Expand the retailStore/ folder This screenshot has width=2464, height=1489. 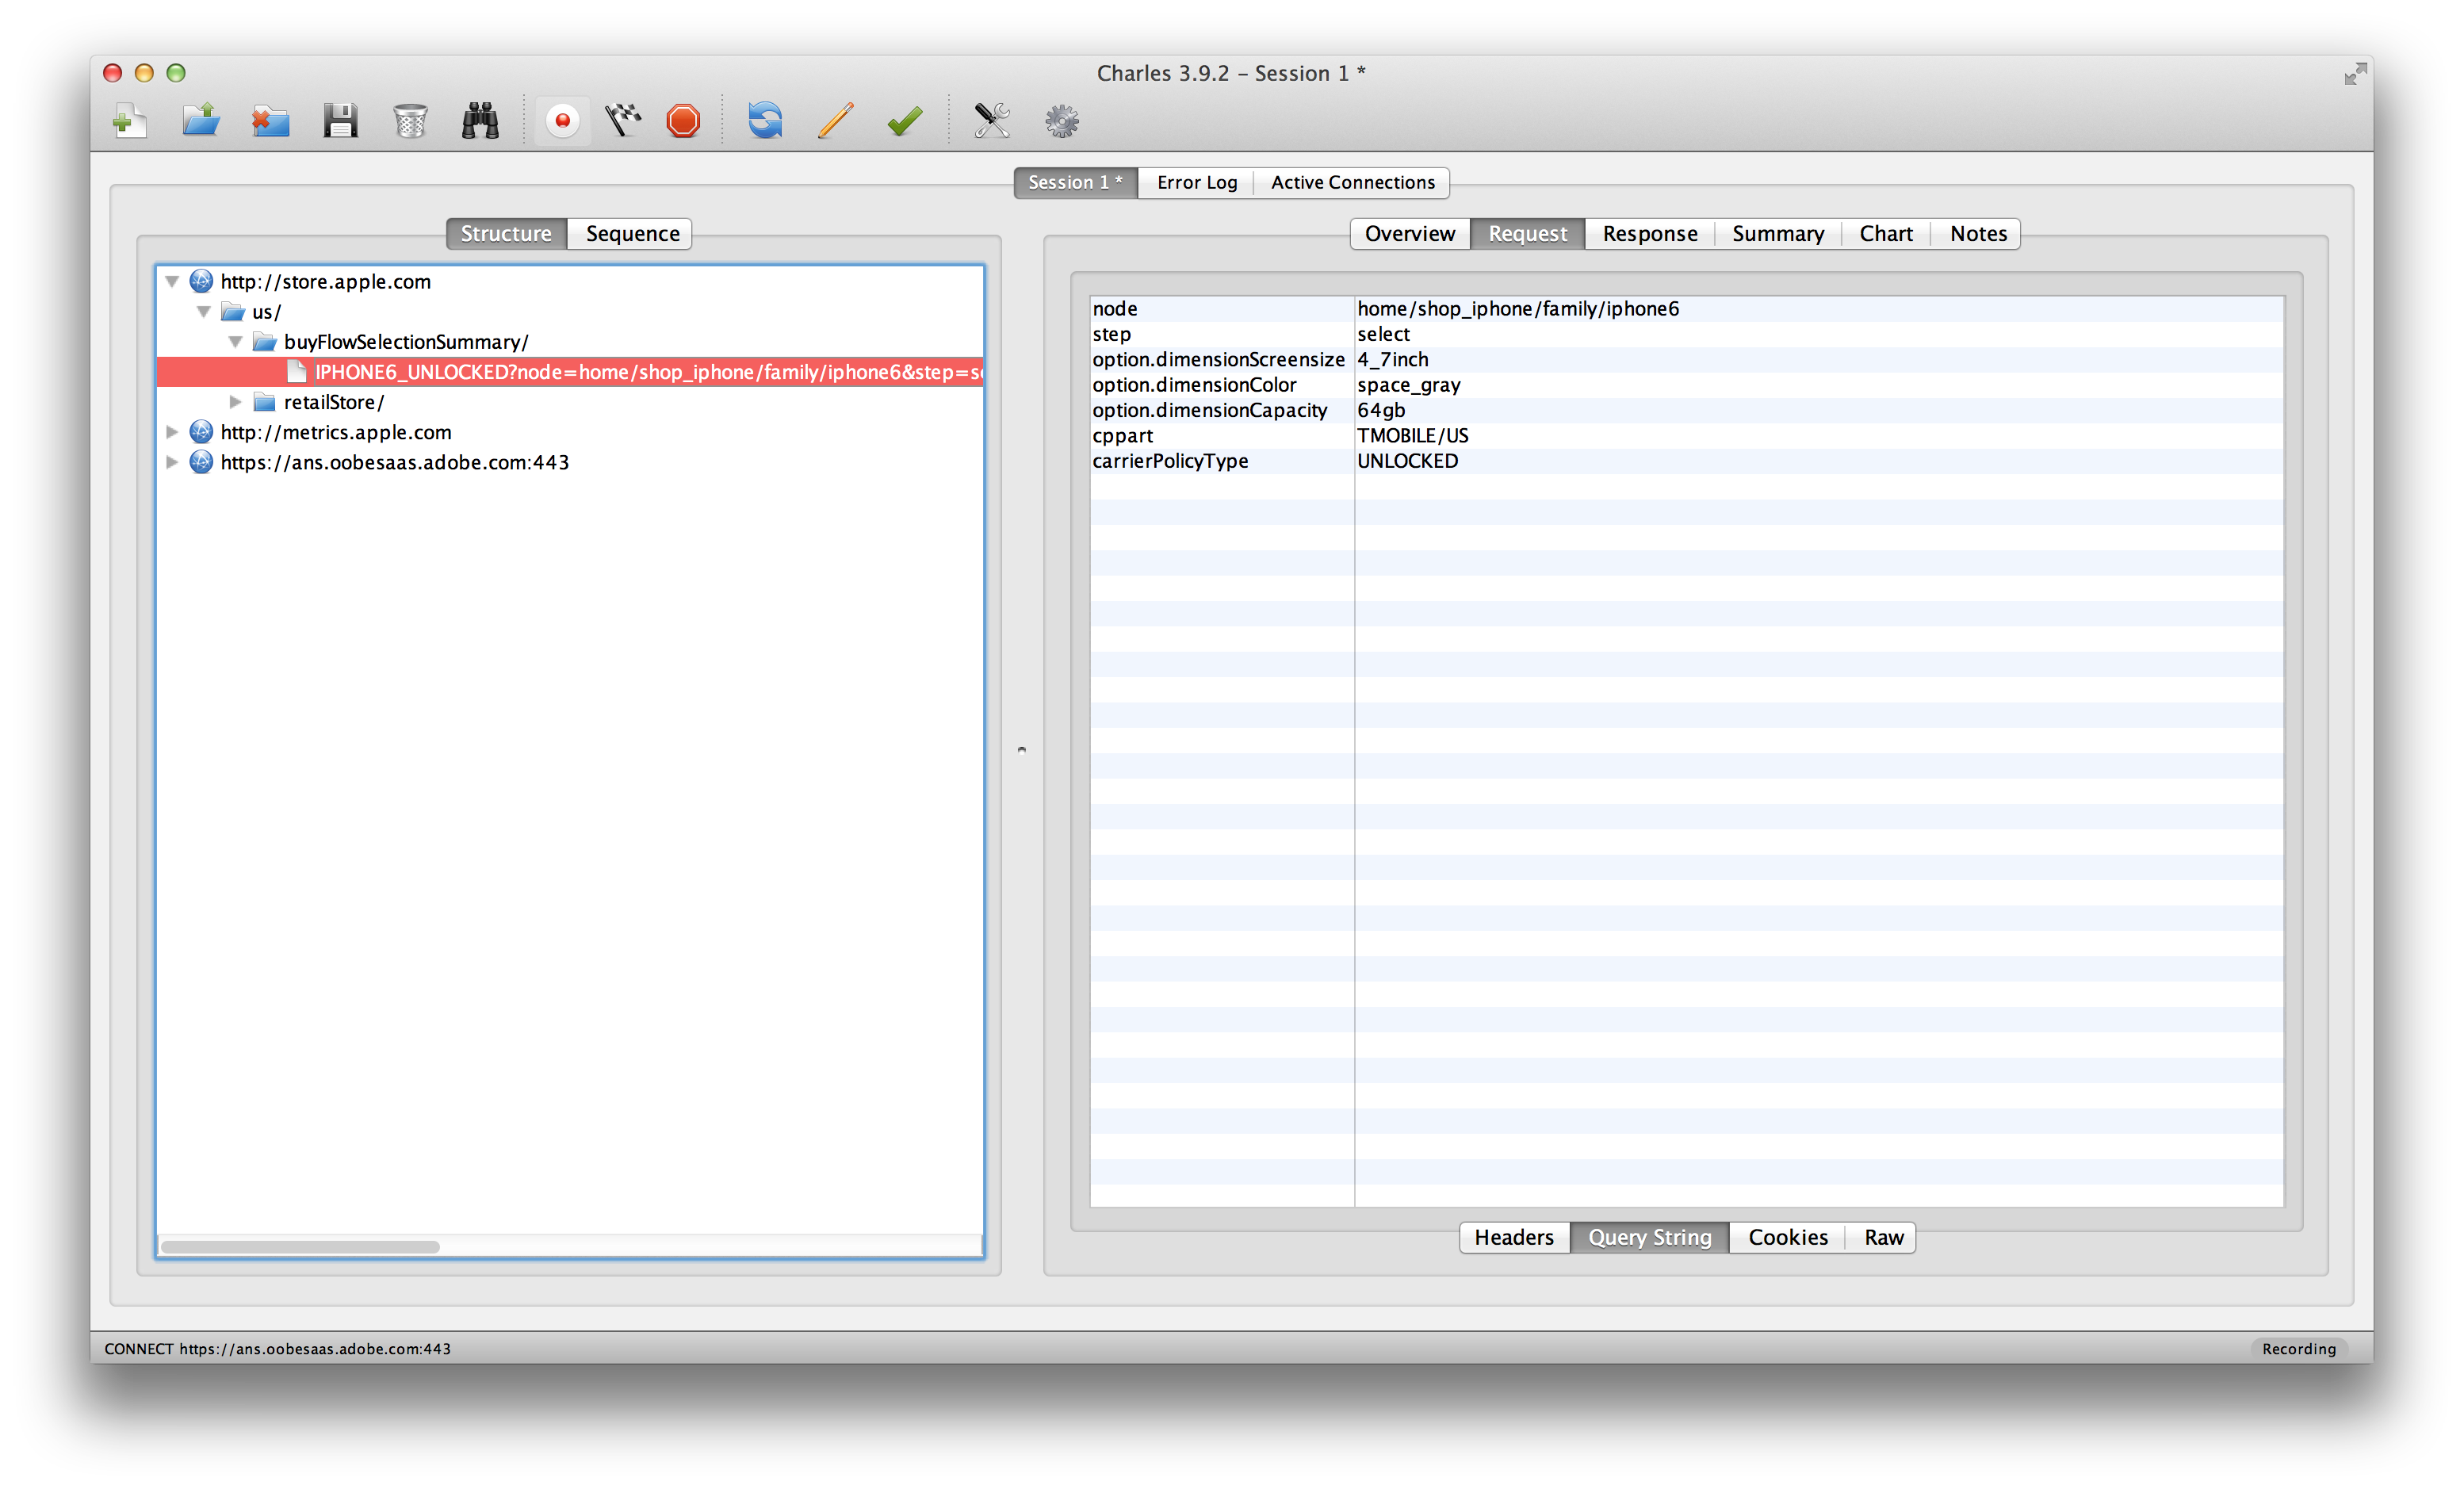pos(236,402)
